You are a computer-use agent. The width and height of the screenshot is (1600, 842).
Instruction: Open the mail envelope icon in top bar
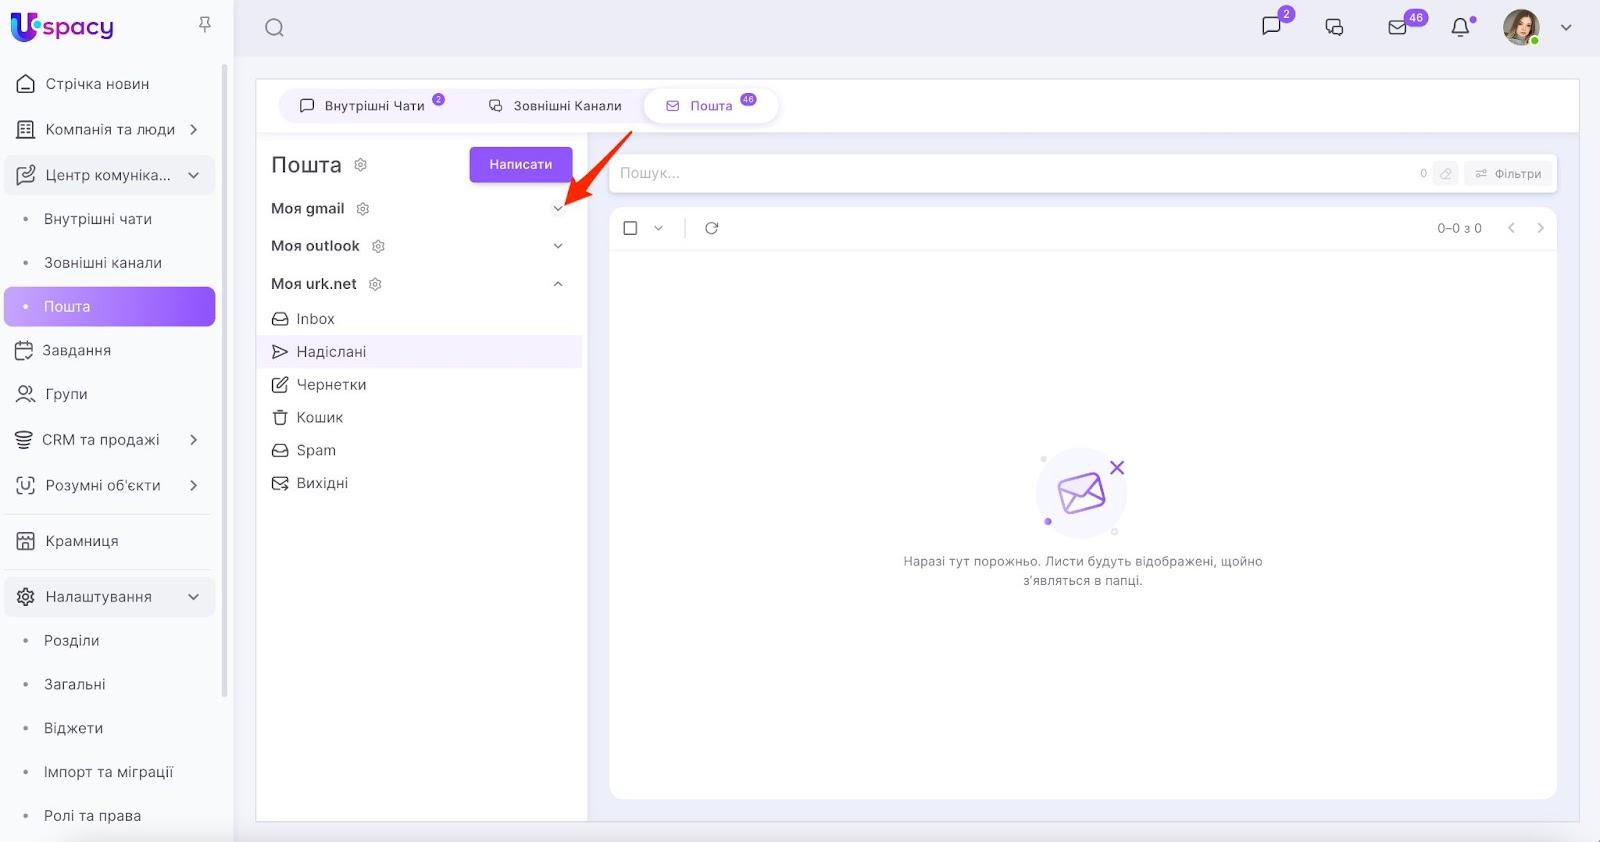[x=1398, y=28]
